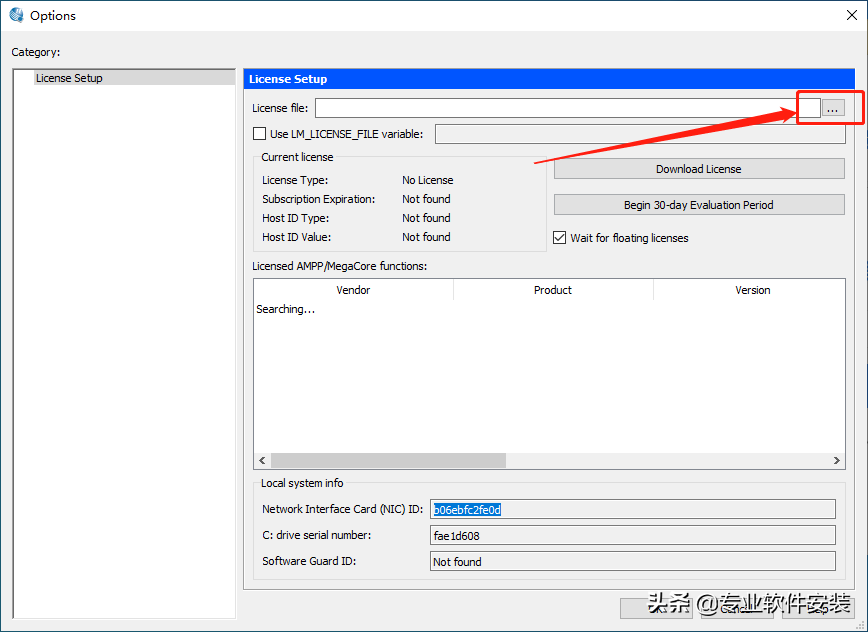Click the horizontal scrollbar thumb
This screenshot has height=632, width=868.
point(388,460)
